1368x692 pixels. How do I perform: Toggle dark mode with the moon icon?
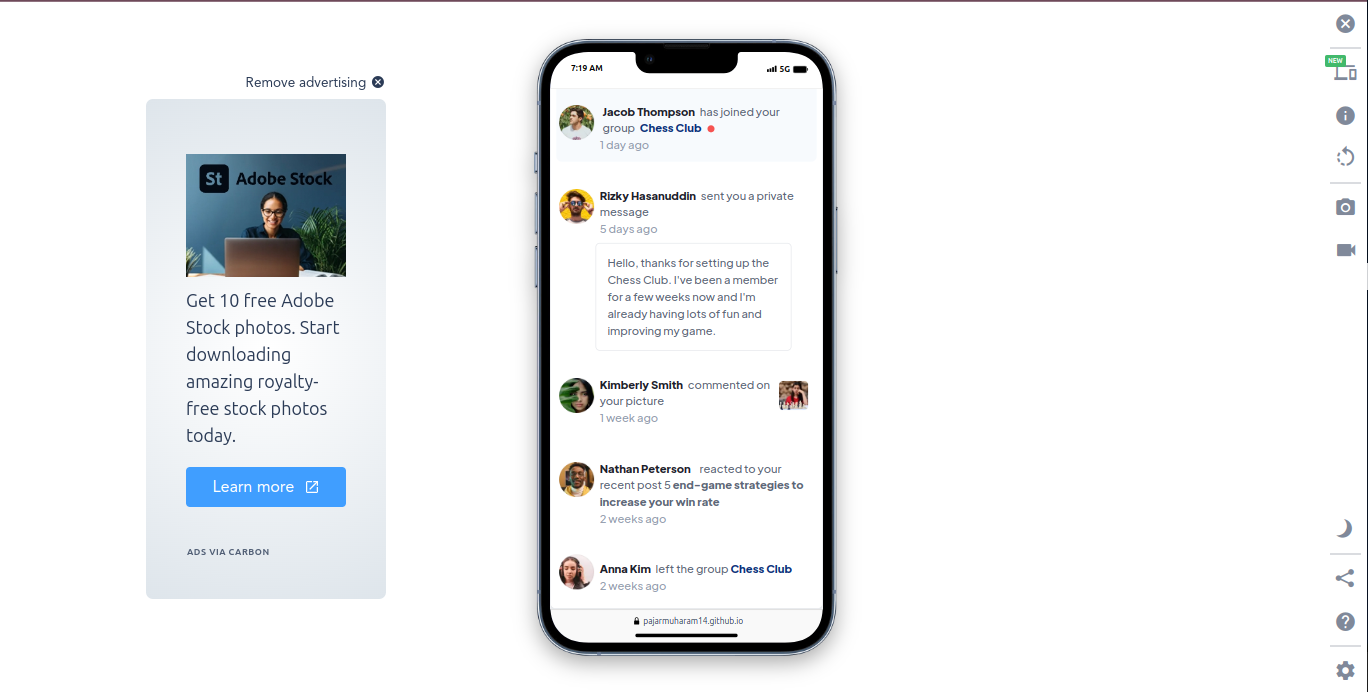pyautogui.click(x=1345, y=528)
